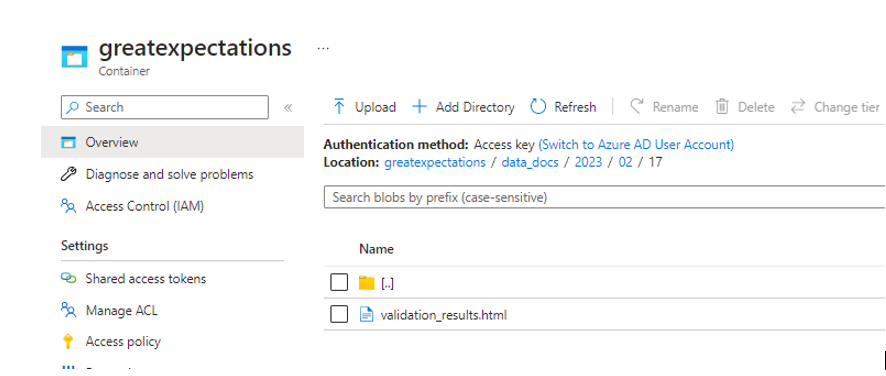The width and height of the screenshot is (886, 376).
Task: Go to greatexpectations in Location breadcrumb
Action: tap(435, 162)
